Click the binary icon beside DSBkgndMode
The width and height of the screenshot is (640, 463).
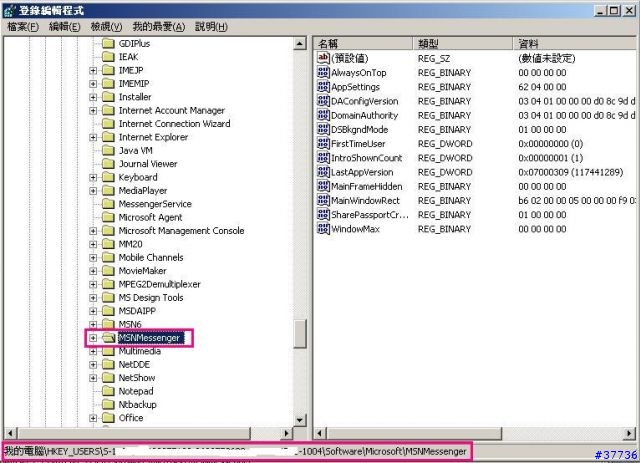point(323,129)
